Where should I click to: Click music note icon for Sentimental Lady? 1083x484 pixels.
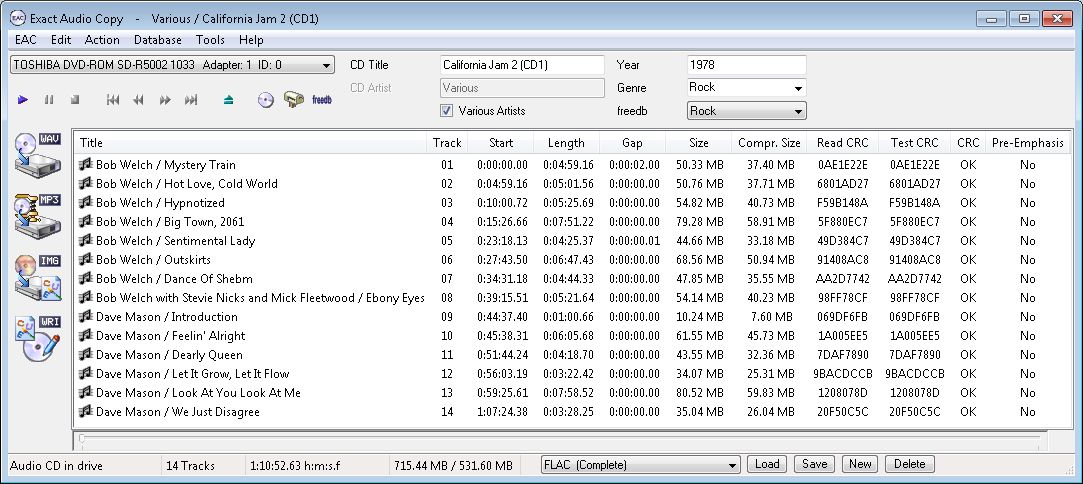86,240
